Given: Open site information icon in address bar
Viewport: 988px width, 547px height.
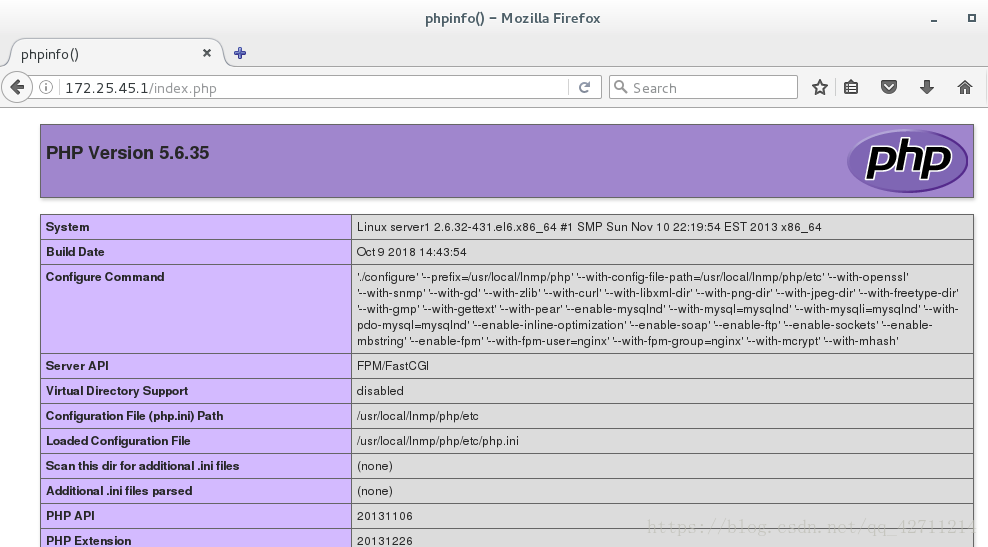Looking at the screenshot, I should coord(46,87).
